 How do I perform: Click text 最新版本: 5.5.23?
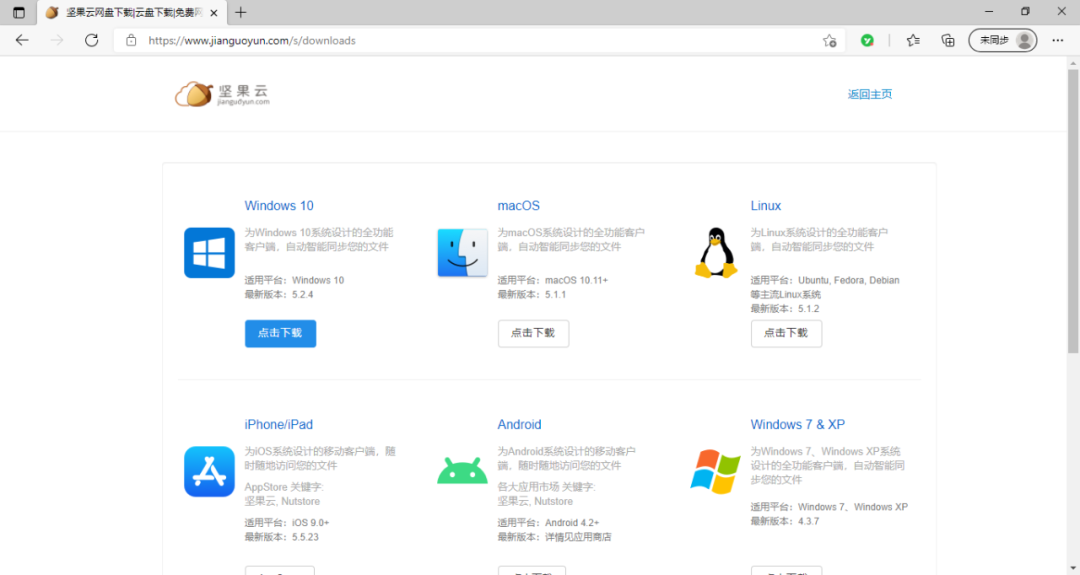point(282,537)
